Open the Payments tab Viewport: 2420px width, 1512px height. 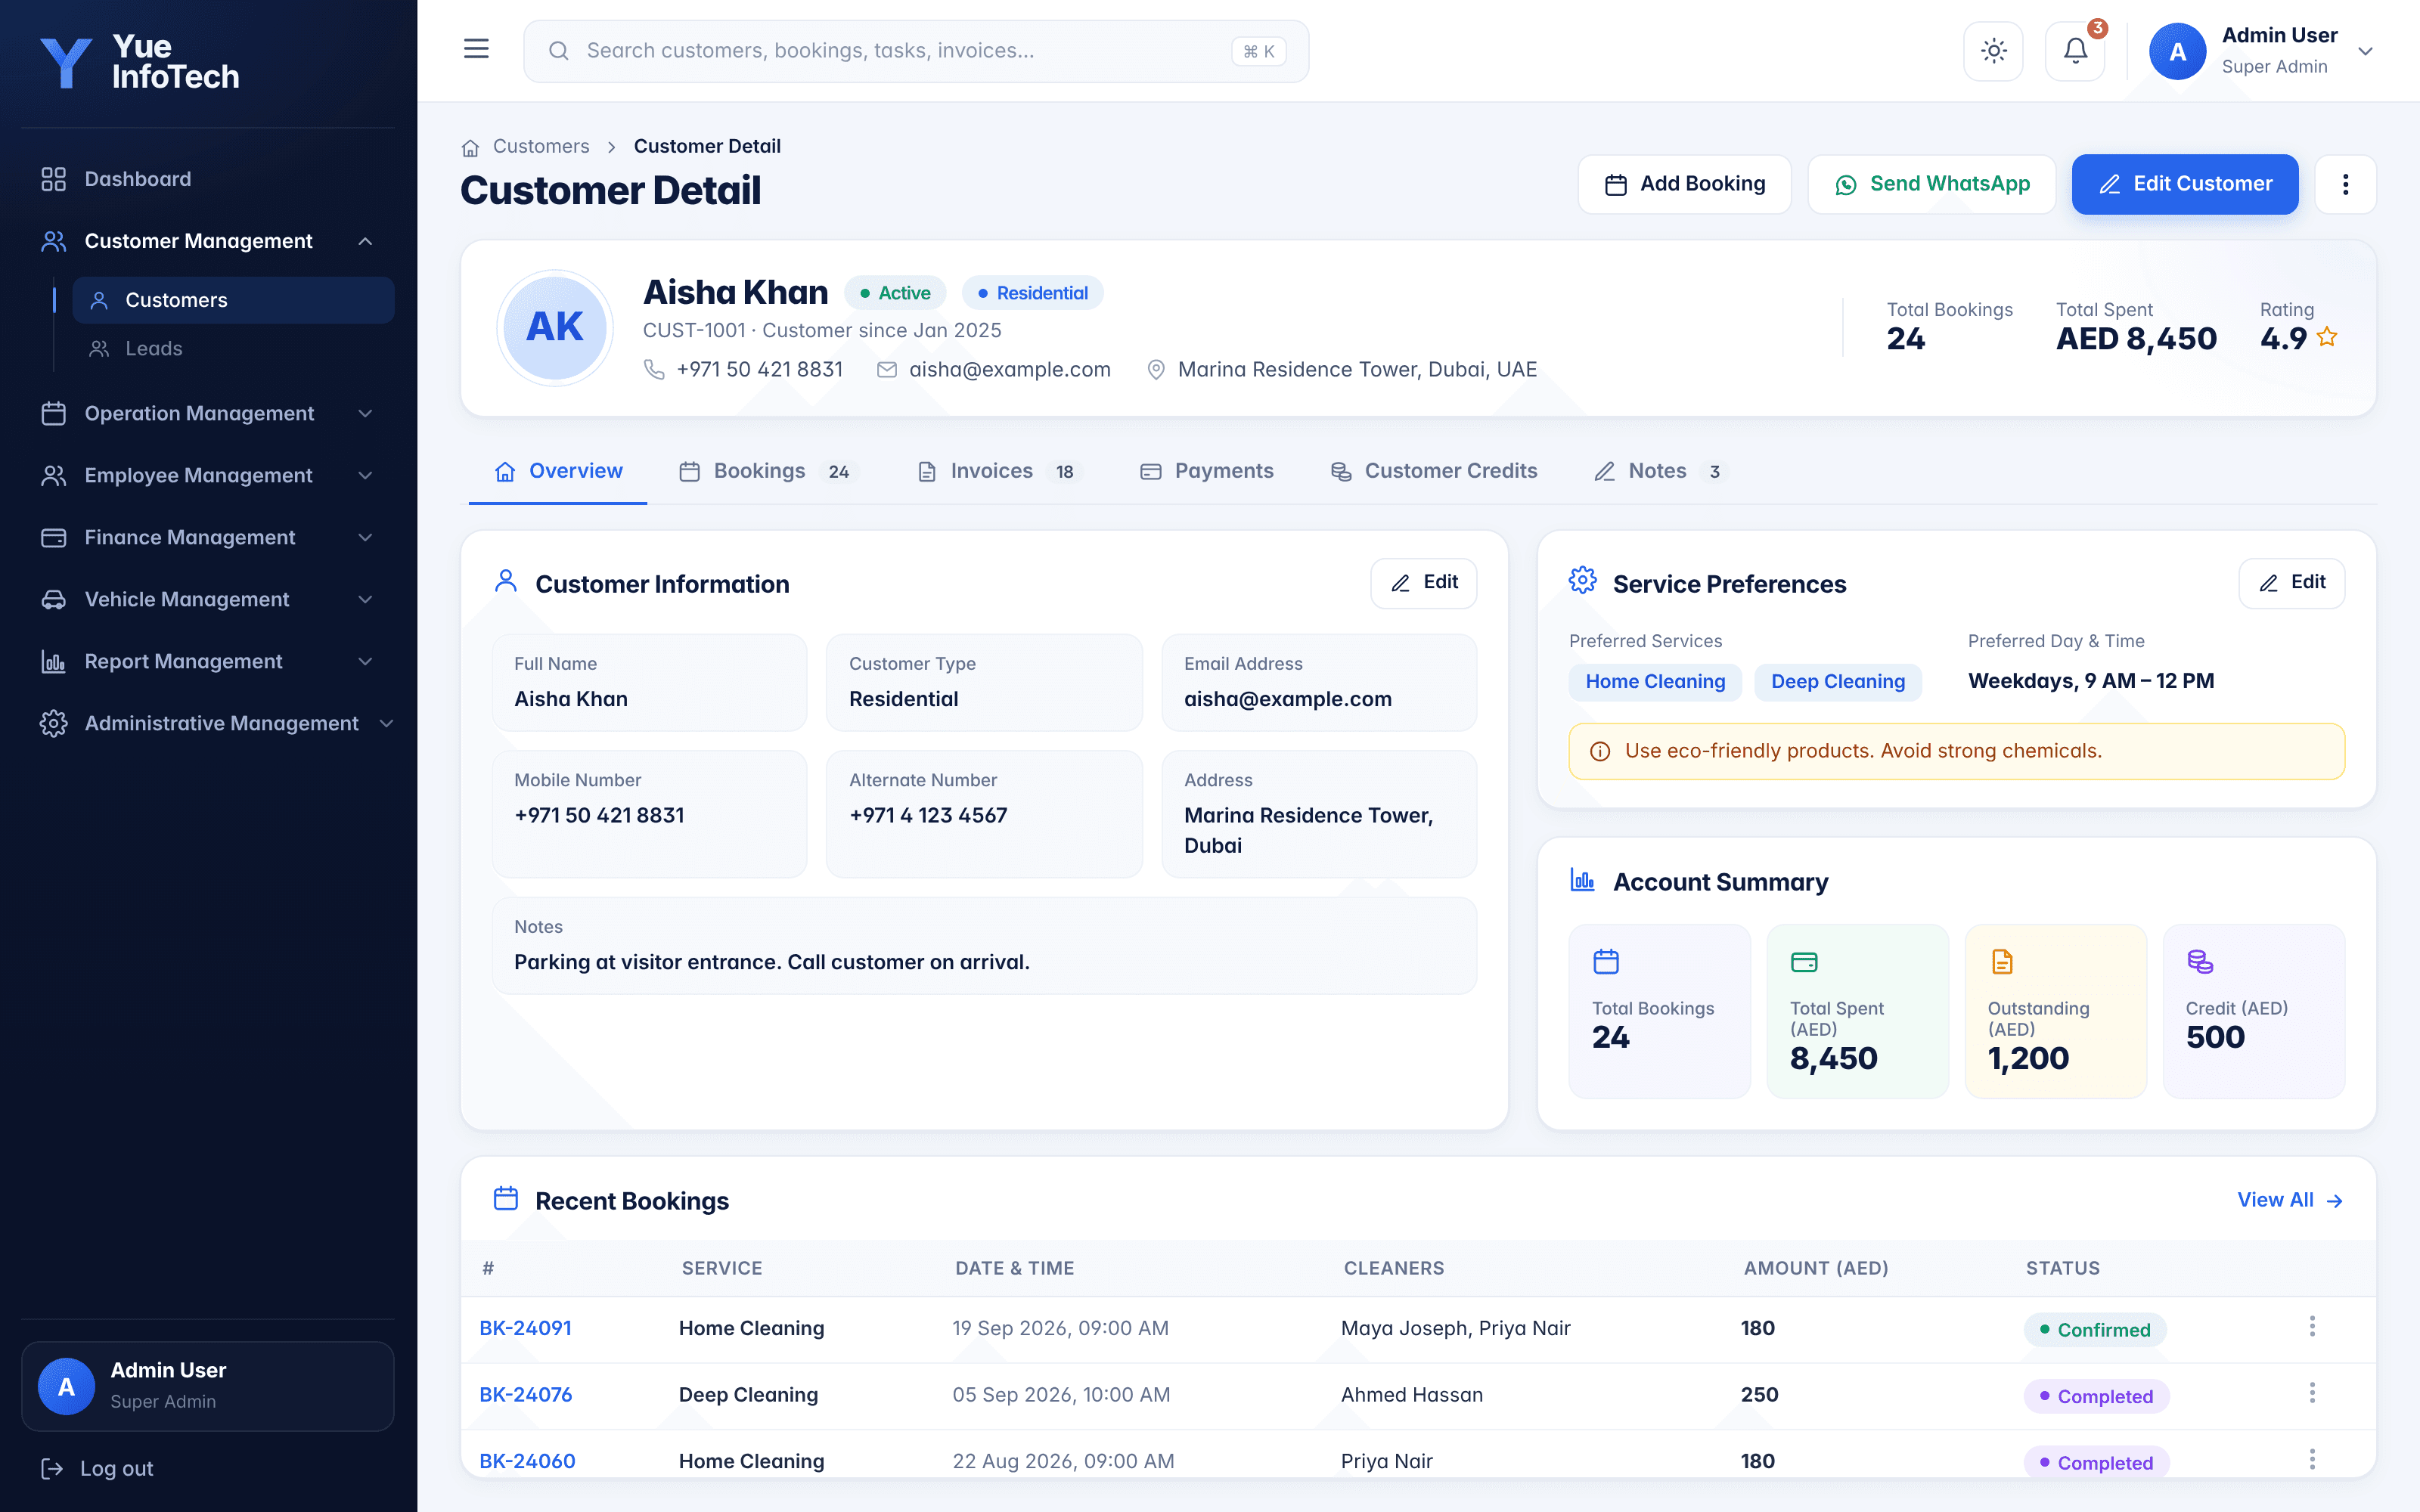pos(1207,471)
